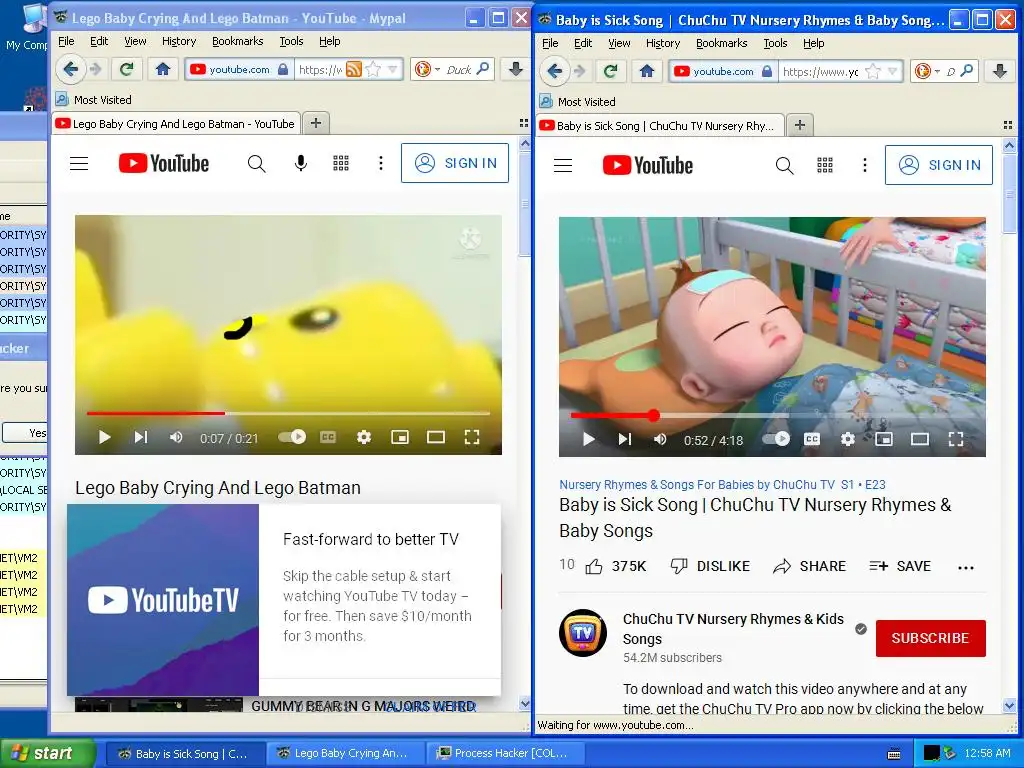The height and width of the screenshot is (768, 1024).
Task: Open downloads in the Lego Baby window
Action: pos(516,69)
